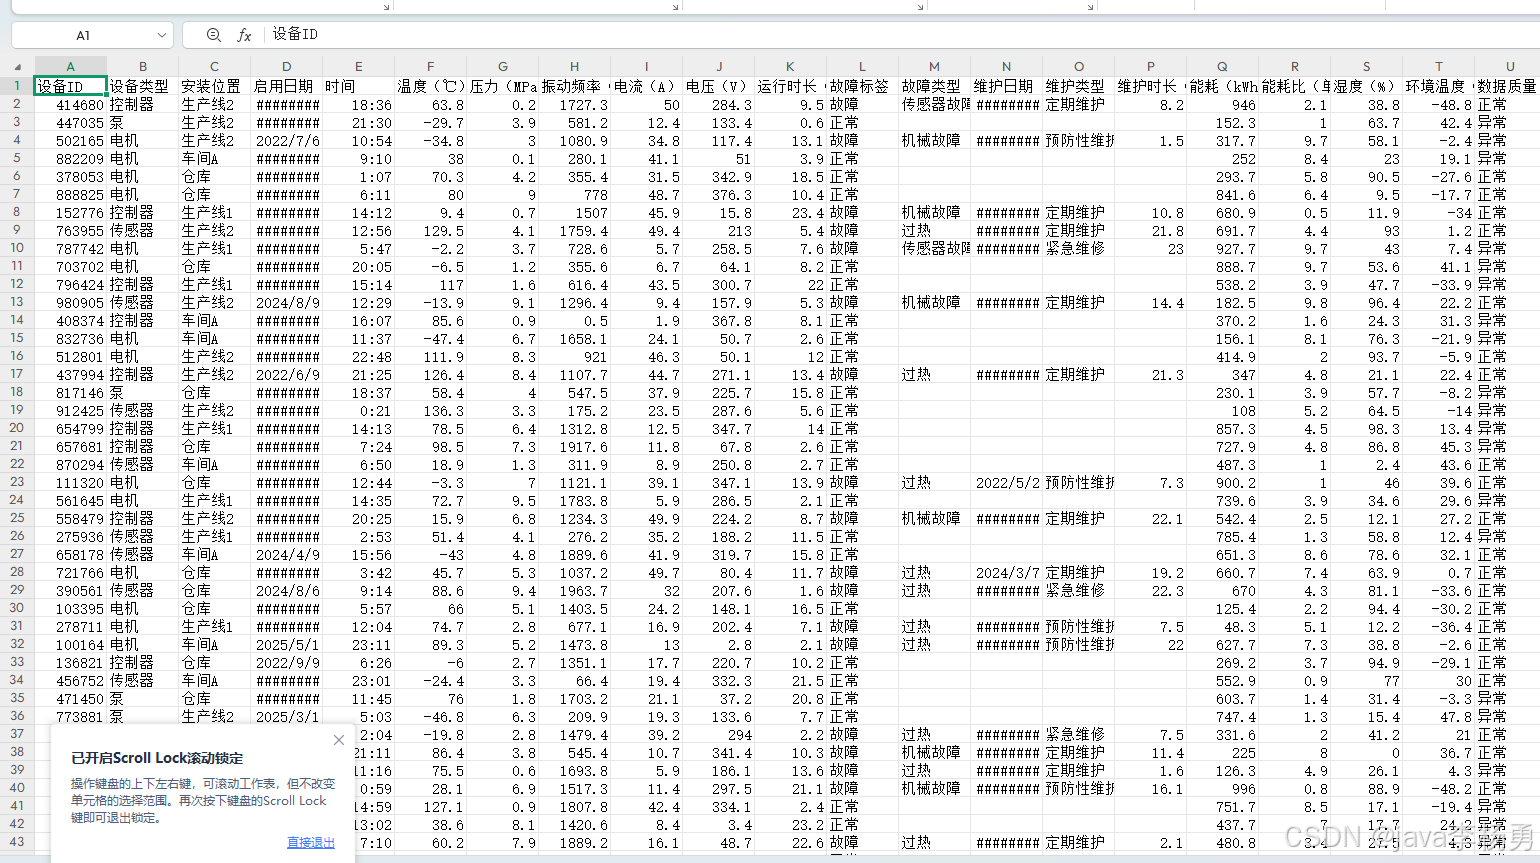Click the 故障类型 header cell
Screen dimensions: 1540x863
pos(934,86)
